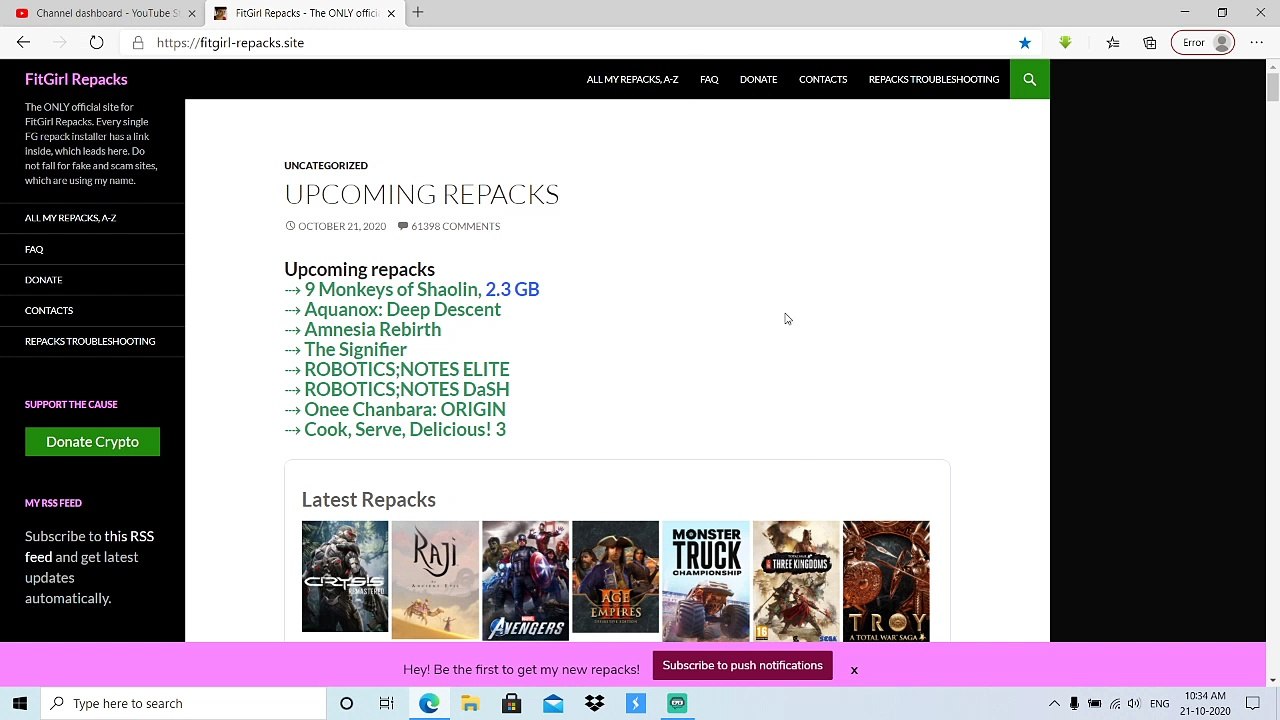Select 'Amnesia Rebirth' upcoming entry
The image size is (1280, 720).
pyautogui.click(x=372, y=329)
